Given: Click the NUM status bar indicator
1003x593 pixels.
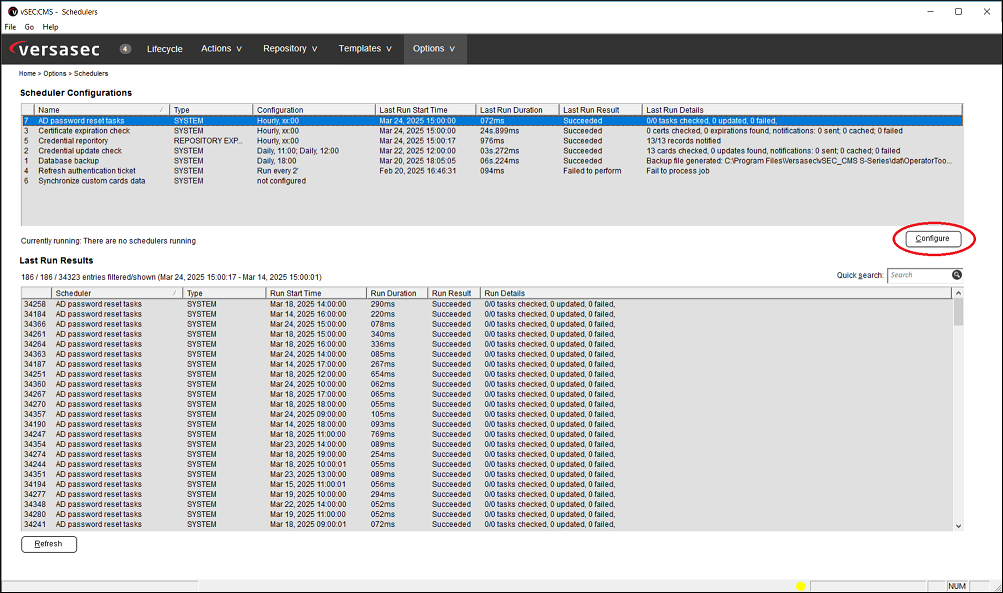Looking at the screenshot, I should pyautogui.click(x=957, y=586).
